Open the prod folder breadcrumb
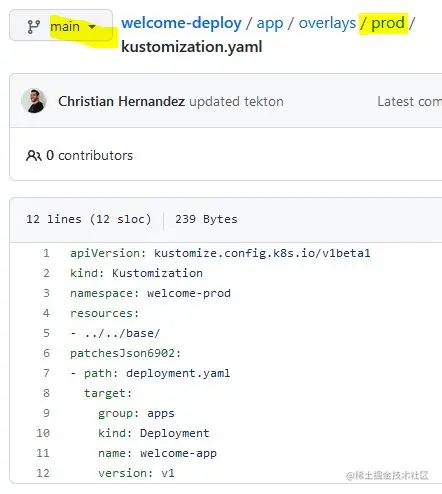The image size is (442, 494). (x=388, y=23)
